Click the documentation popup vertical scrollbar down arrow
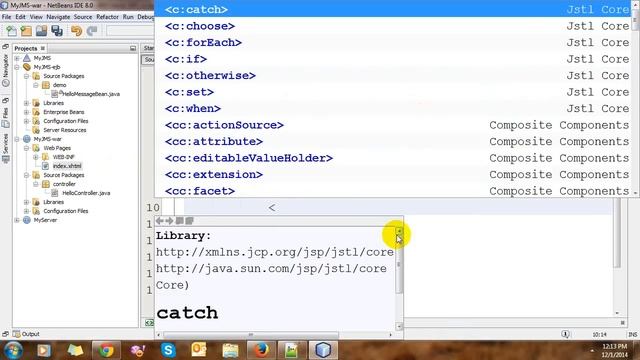The height and width of the screenshot is (360, 640). (x=399, y=327)
